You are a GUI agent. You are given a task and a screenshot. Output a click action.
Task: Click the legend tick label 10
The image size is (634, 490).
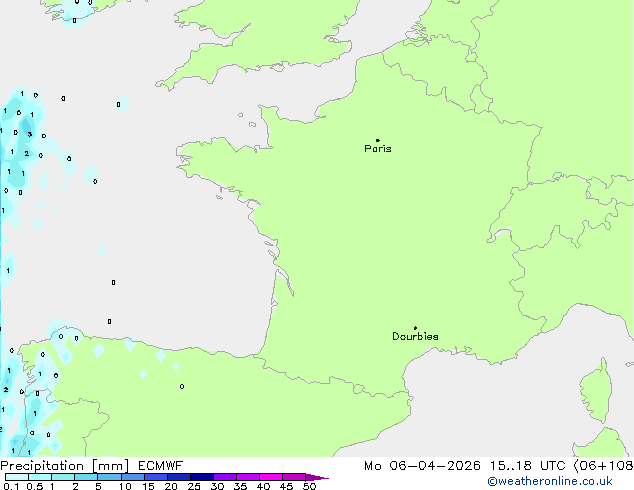124,486
